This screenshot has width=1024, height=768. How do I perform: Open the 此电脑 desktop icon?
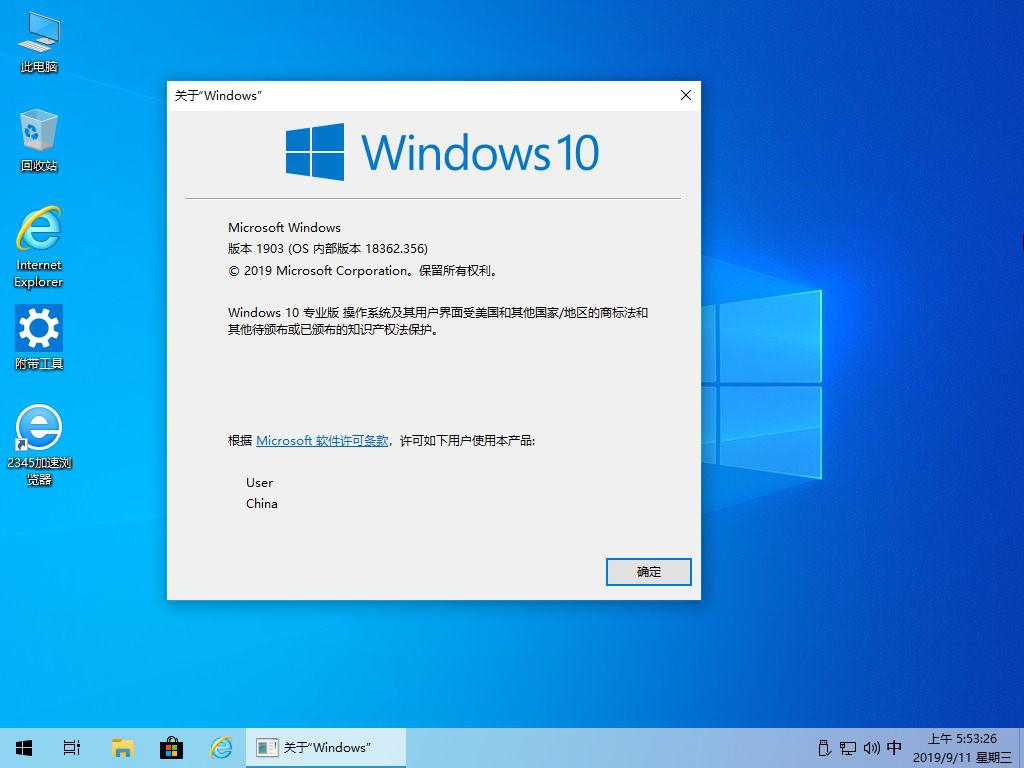click(x=39, y=40)
